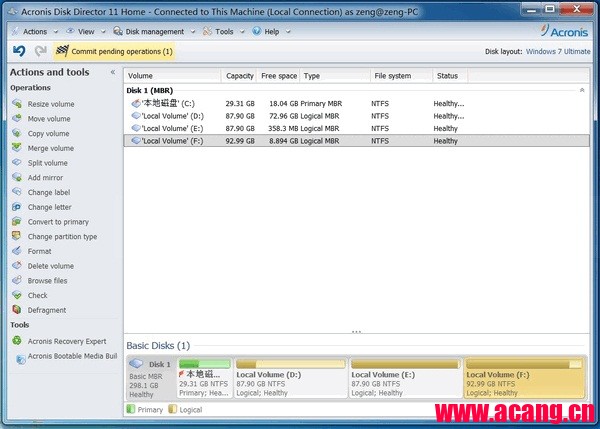
Task: Open the Help menu
Action: click(272, 31)
